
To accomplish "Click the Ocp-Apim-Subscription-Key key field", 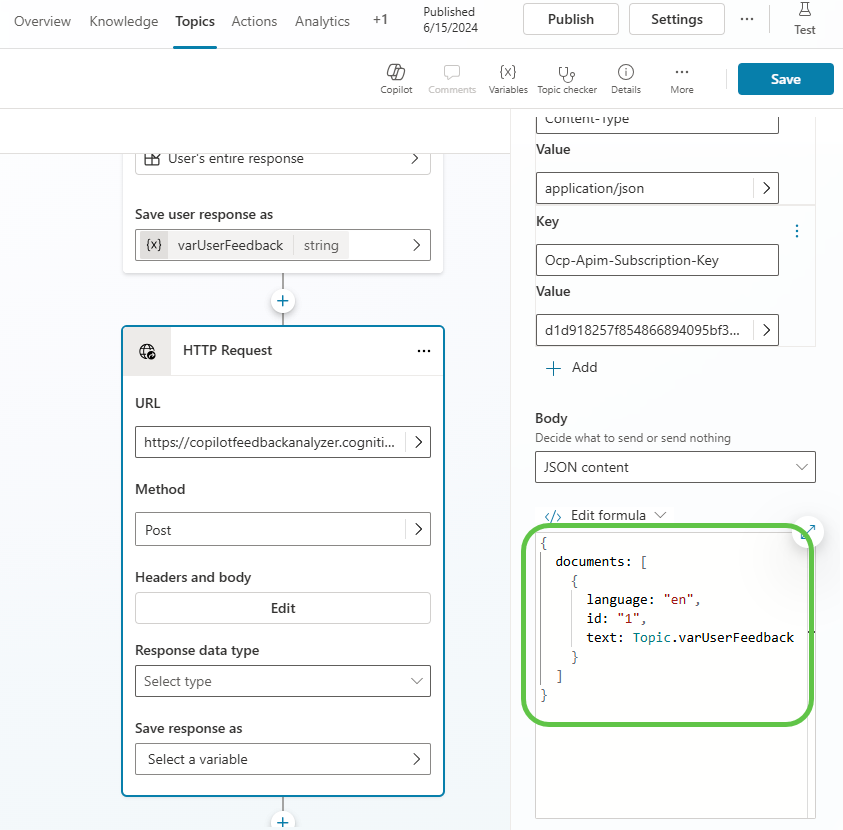I will point(656,260).
